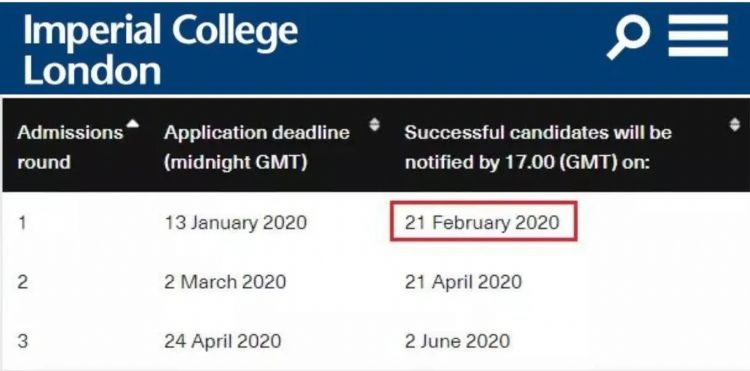Click the 21 April 2020 notification date
This screenshot has height=371, width=750.
click(463, 282)
